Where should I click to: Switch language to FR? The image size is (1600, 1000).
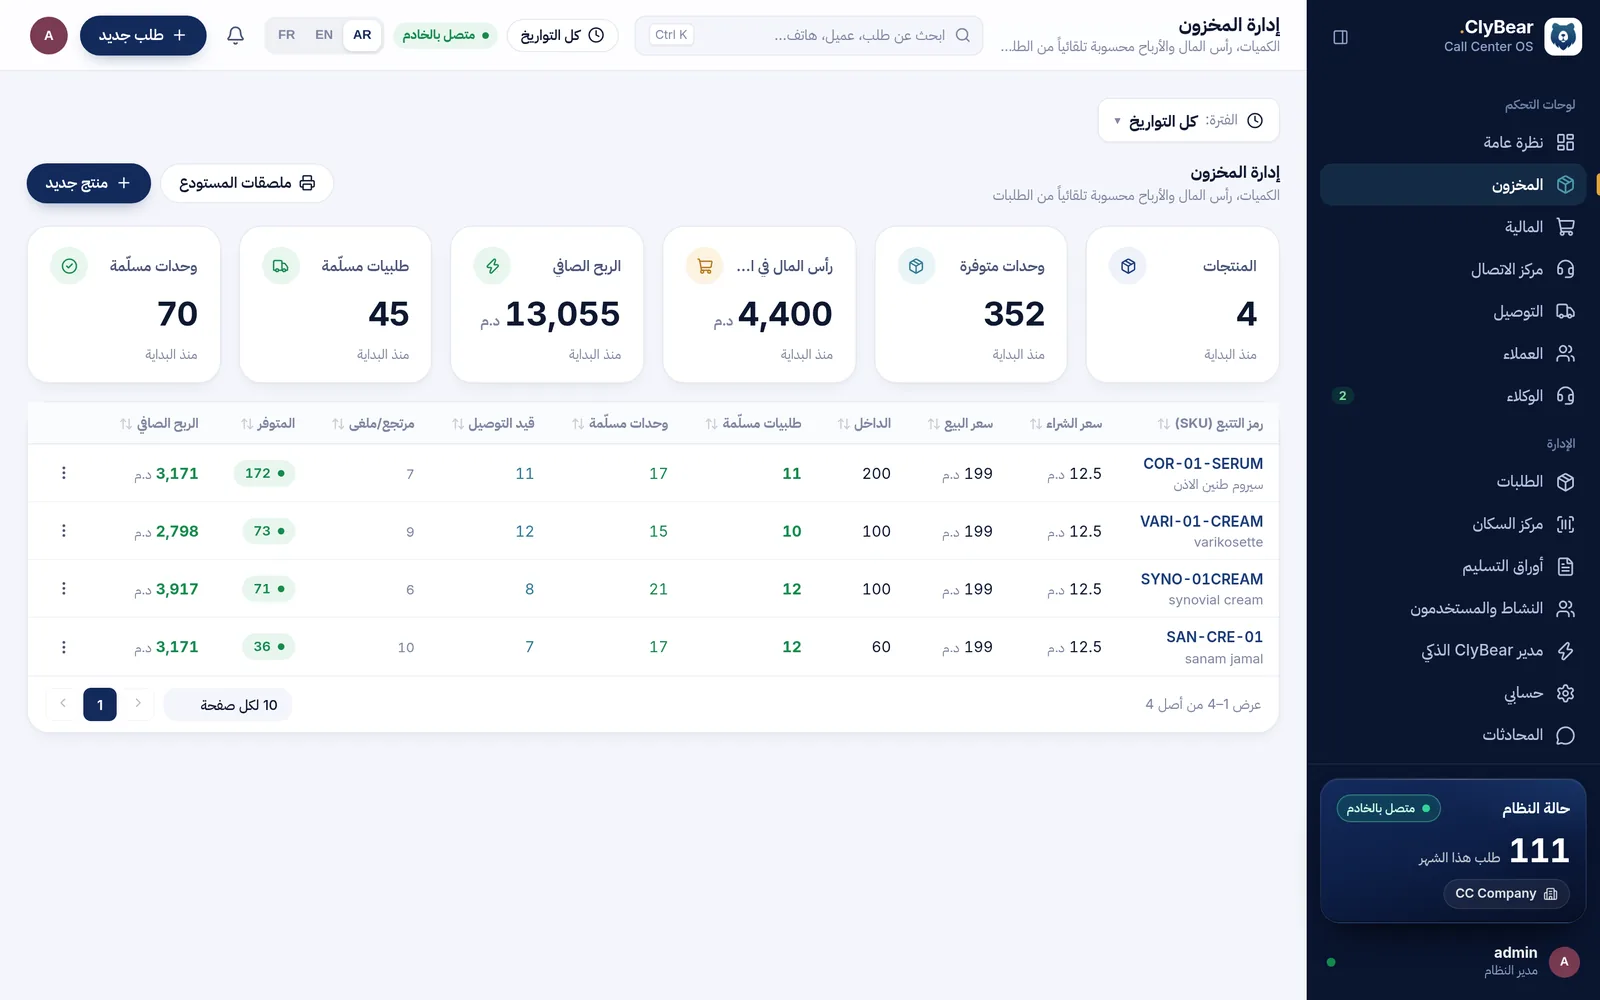coord(287,35)
